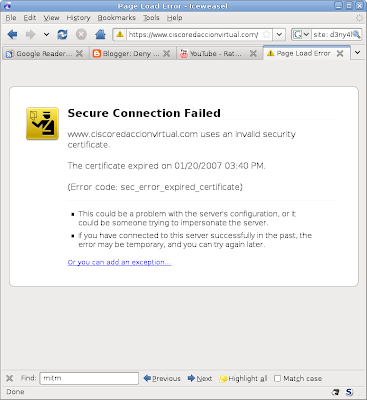
Task: Open the back/forward history dropdown arrow
Action: tap(46, 34)
